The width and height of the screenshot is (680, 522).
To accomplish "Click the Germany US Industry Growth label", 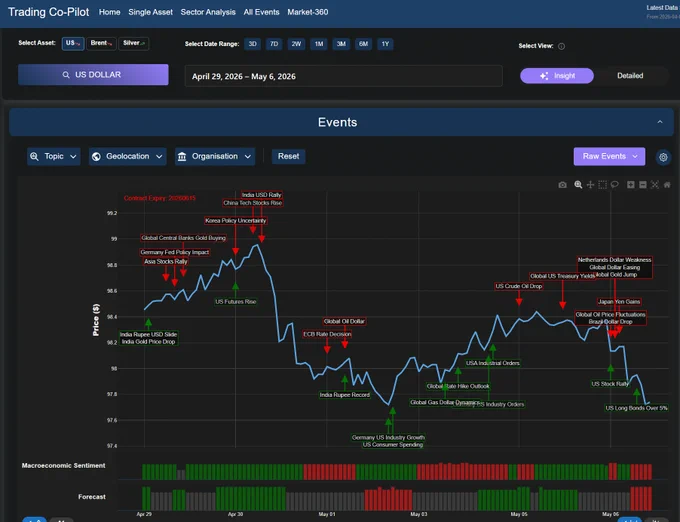I will (388, 437).
